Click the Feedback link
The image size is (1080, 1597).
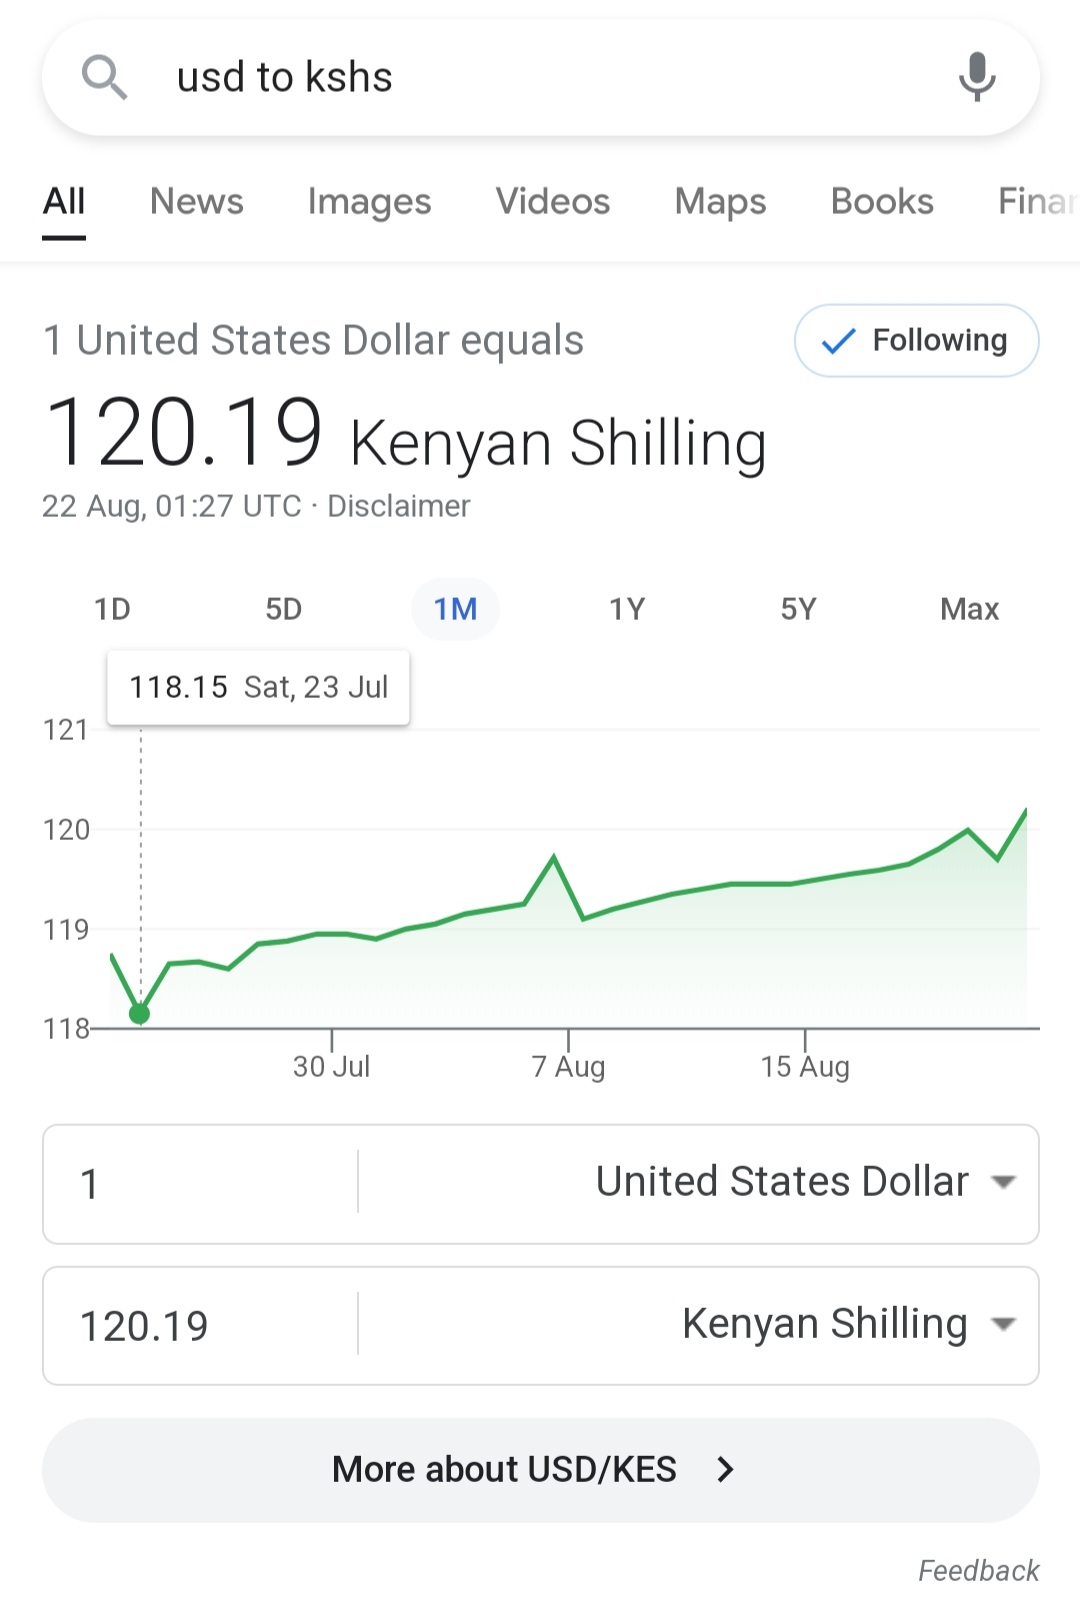coord(979,1570)
